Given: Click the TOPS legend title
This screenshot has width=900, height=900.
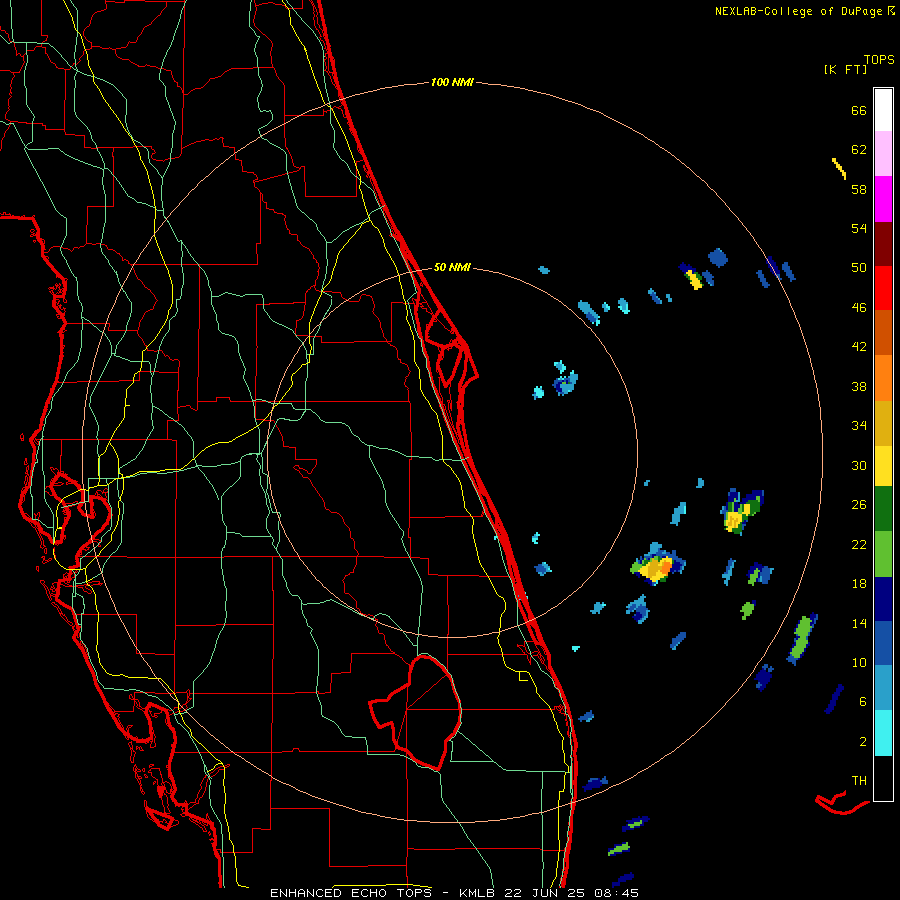Looking at the screenshot, I should click(879, 59).
